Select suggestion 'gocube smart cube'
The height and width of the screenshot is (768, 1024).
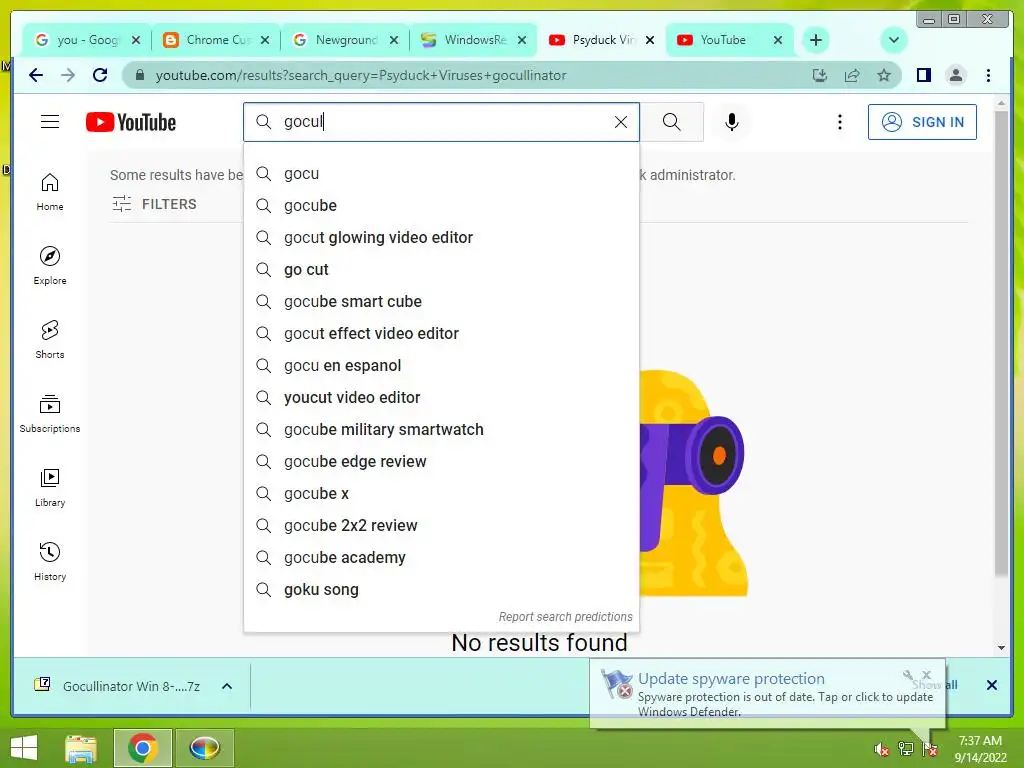click(441, 302)
